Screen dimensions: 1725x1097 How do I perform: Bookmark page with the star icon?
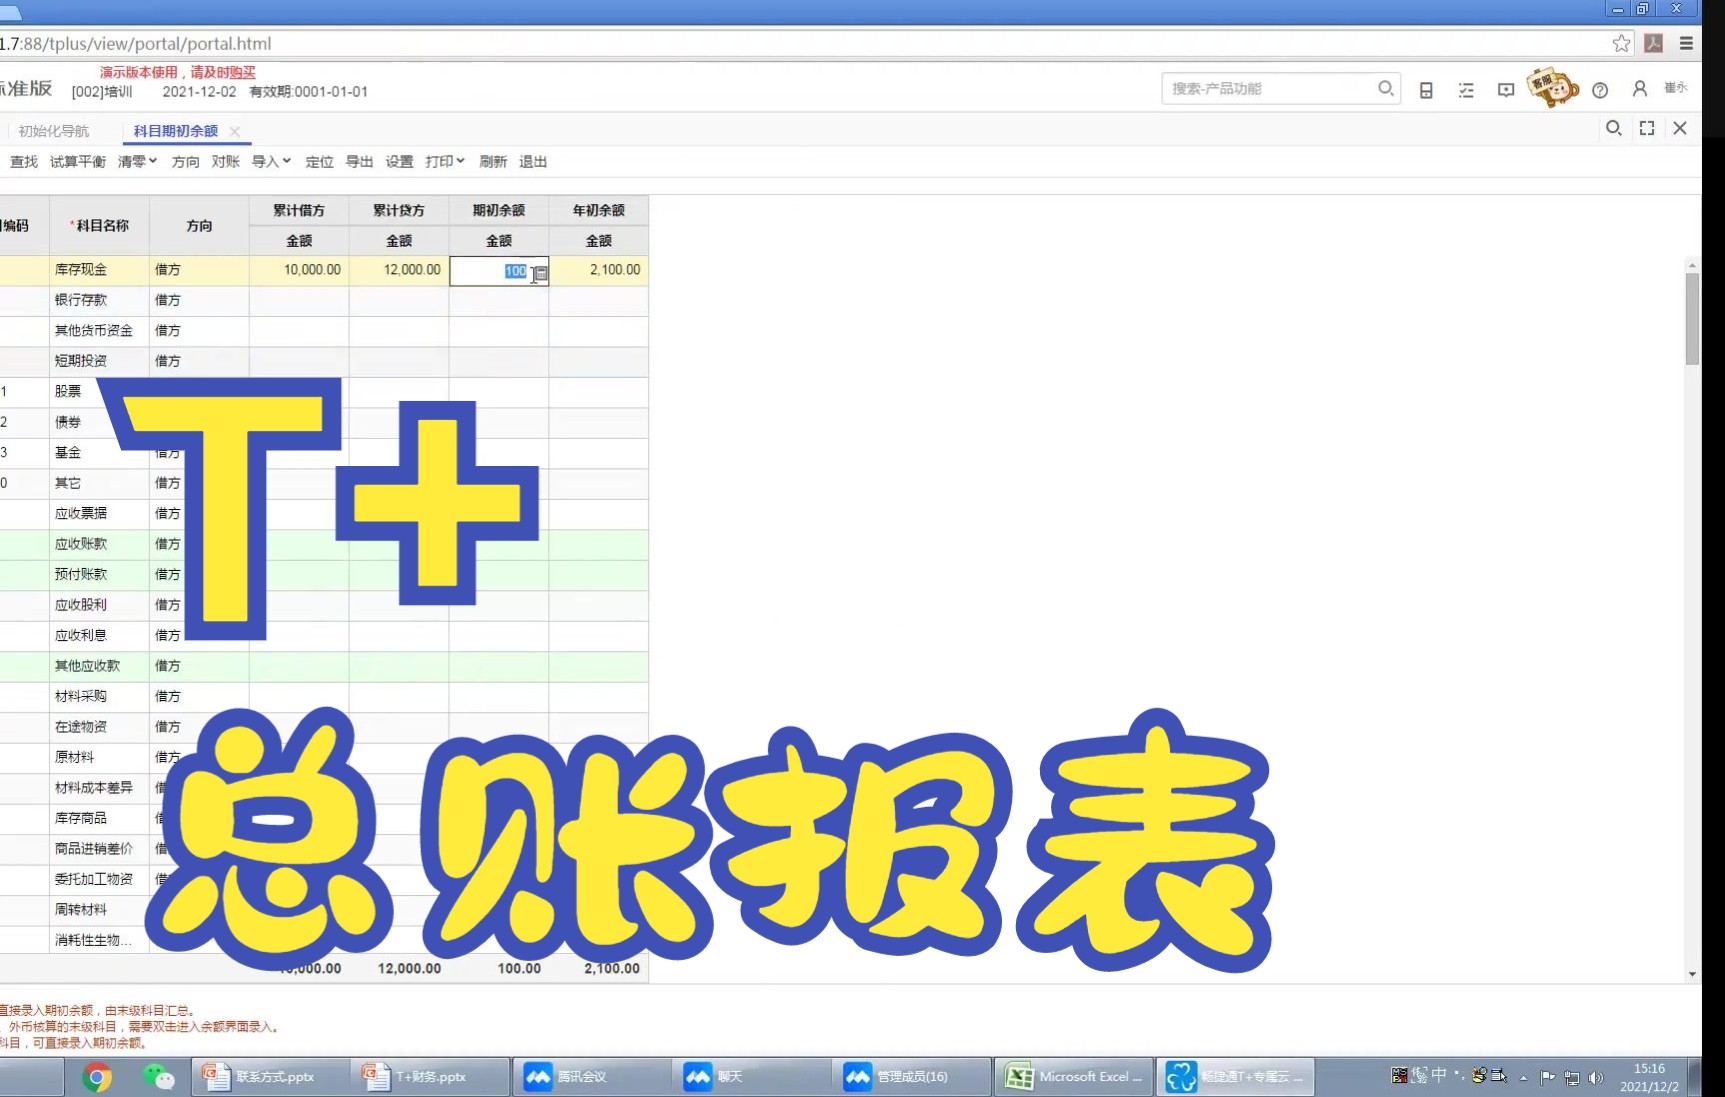1621,43
